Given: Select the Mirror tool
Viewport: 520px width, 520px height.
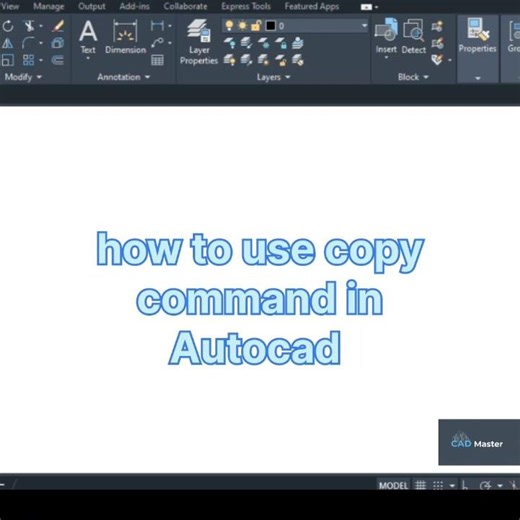Looking at the screenshot, I should [x=8, y=43].
